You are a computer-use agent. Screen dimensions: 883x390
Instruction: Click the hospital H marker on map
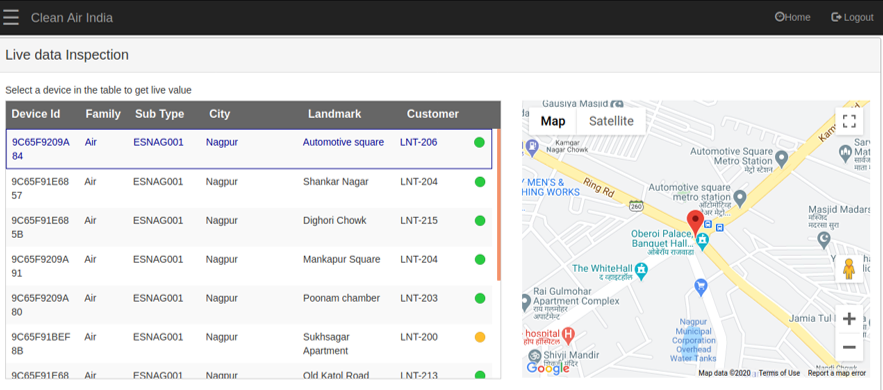[569, 336]
